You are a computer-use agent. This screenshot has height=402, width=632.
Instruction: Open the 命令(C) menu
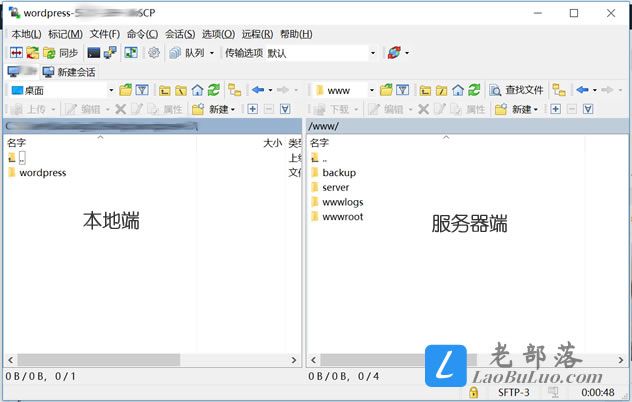pyautogui.click(x=142, y=34)
